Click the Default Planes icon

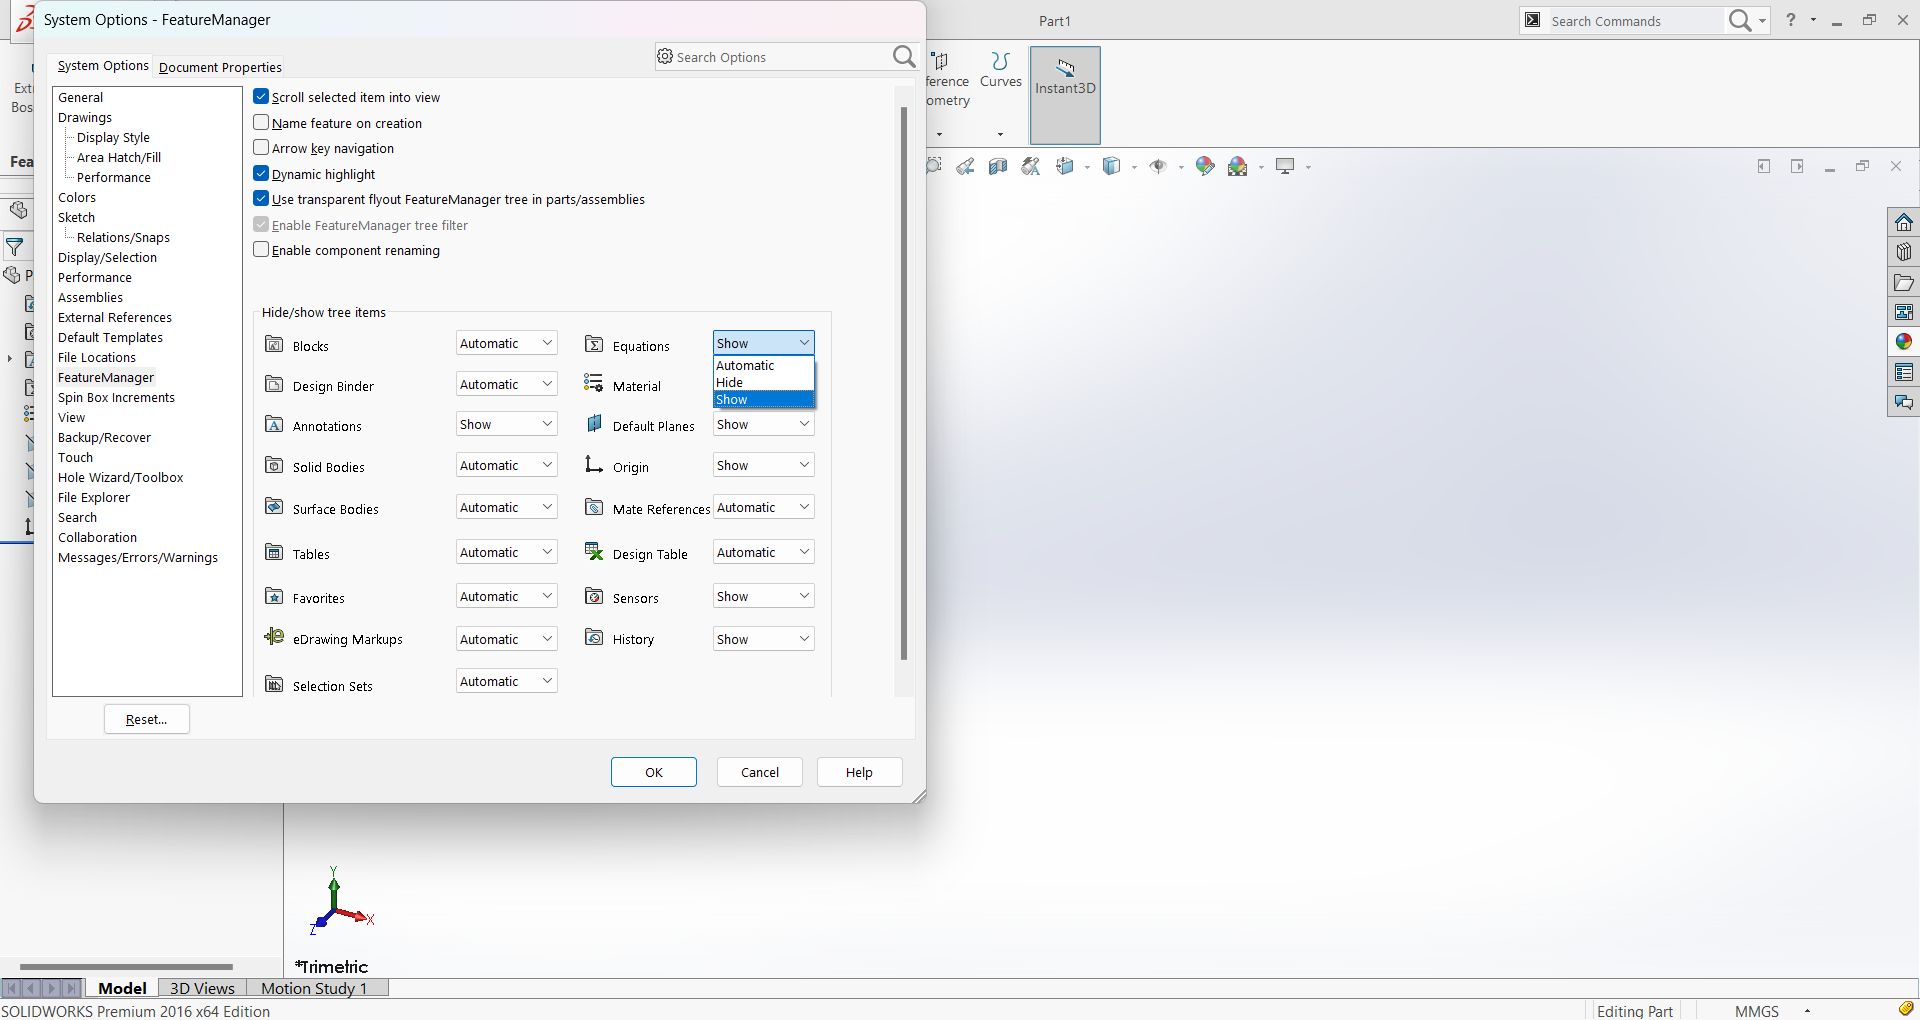click(x=594, y=424)
